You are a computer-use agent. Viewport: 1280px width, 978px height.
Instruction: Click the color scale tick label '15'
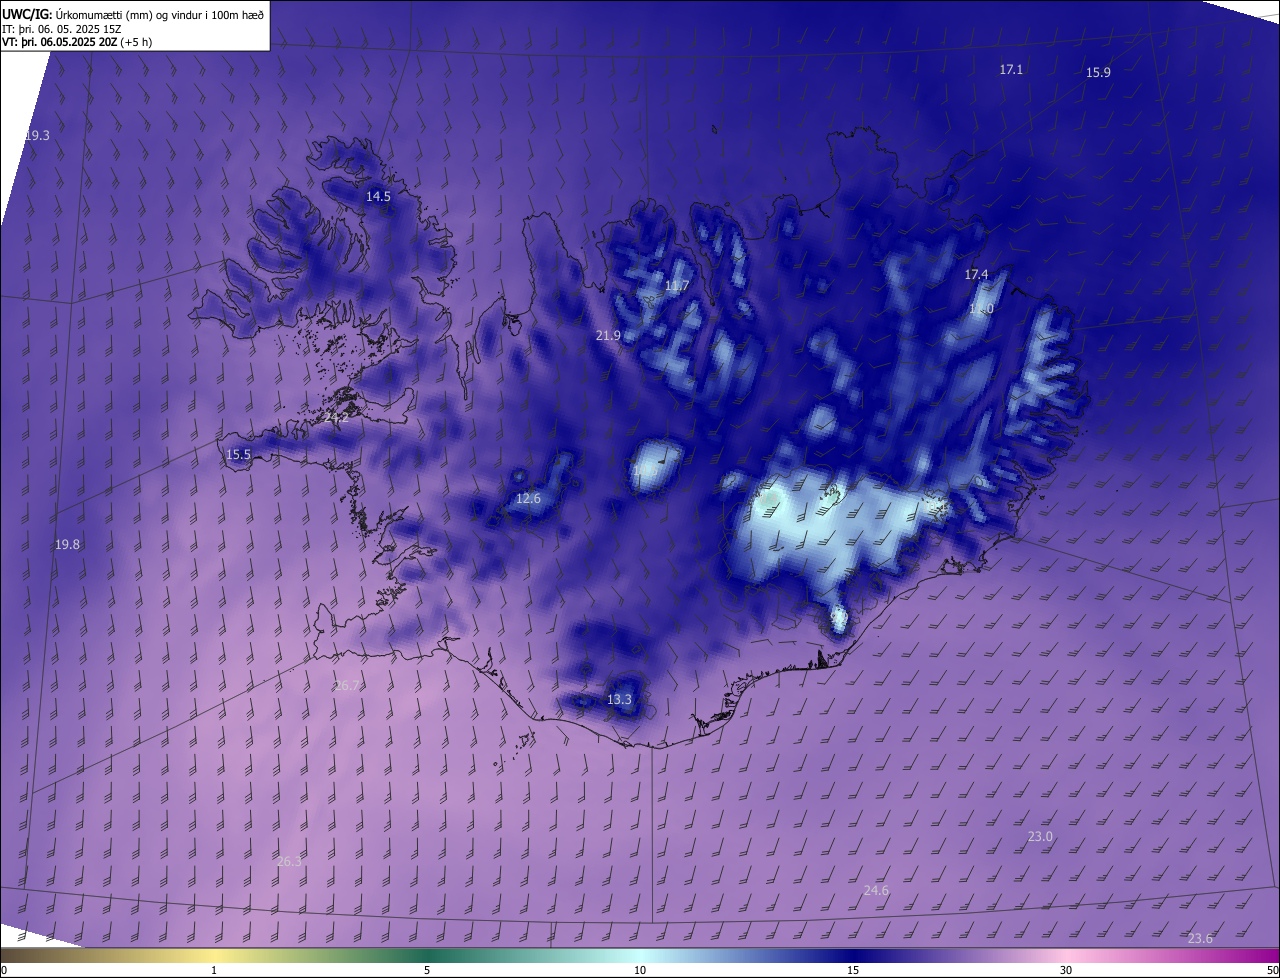pos(853,971)
